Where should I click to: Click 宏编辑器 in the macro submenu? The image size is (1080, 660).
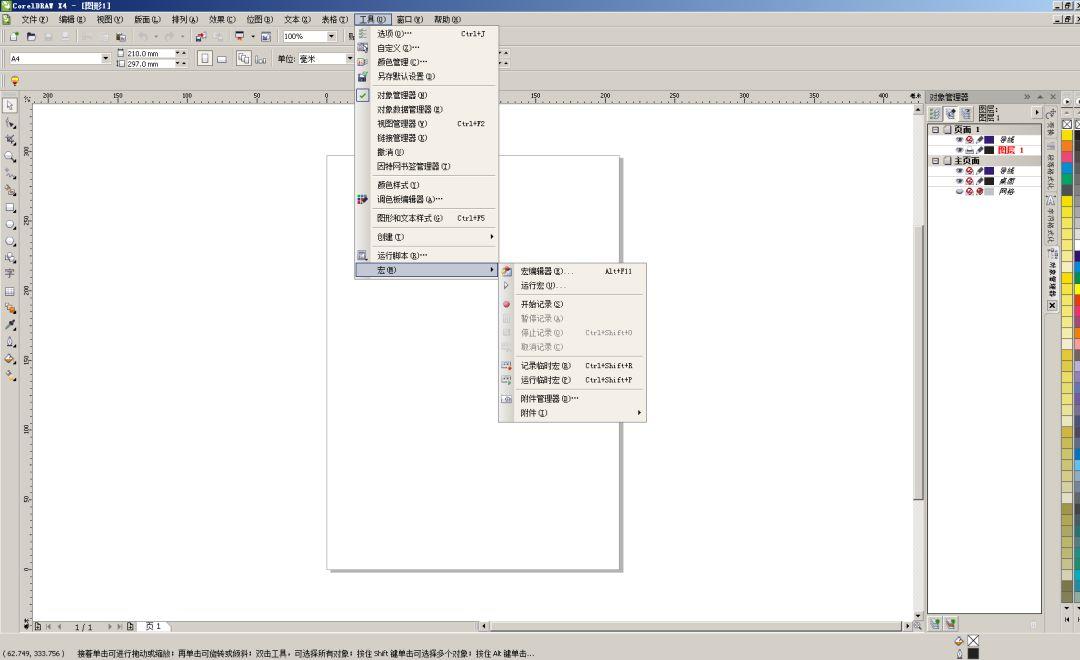(x=545, y=271)
